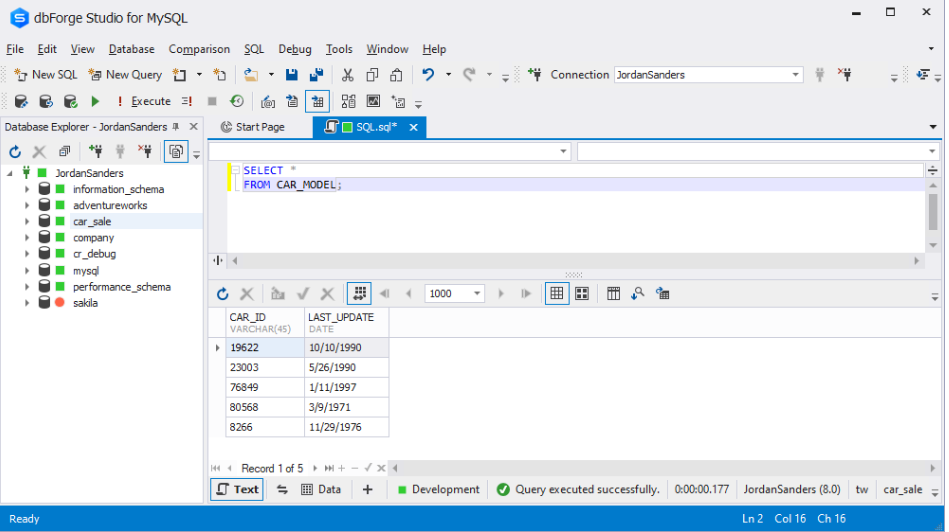Click the New SQL toolbar button
The image size is (949, 532).
click(46, 74)
